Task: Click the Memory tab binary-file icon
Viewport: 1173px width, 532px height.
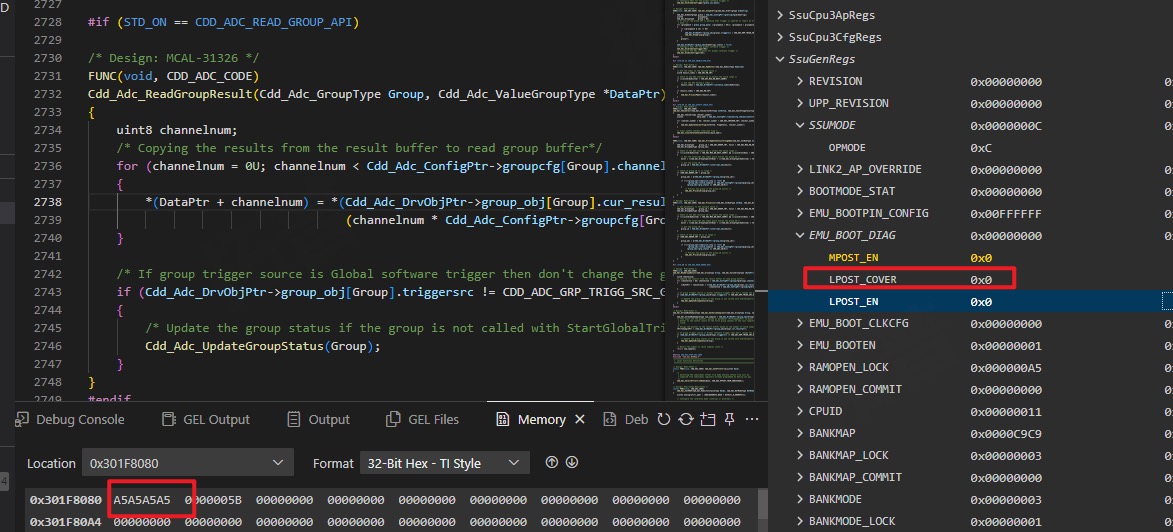Action: click(503, 420)
